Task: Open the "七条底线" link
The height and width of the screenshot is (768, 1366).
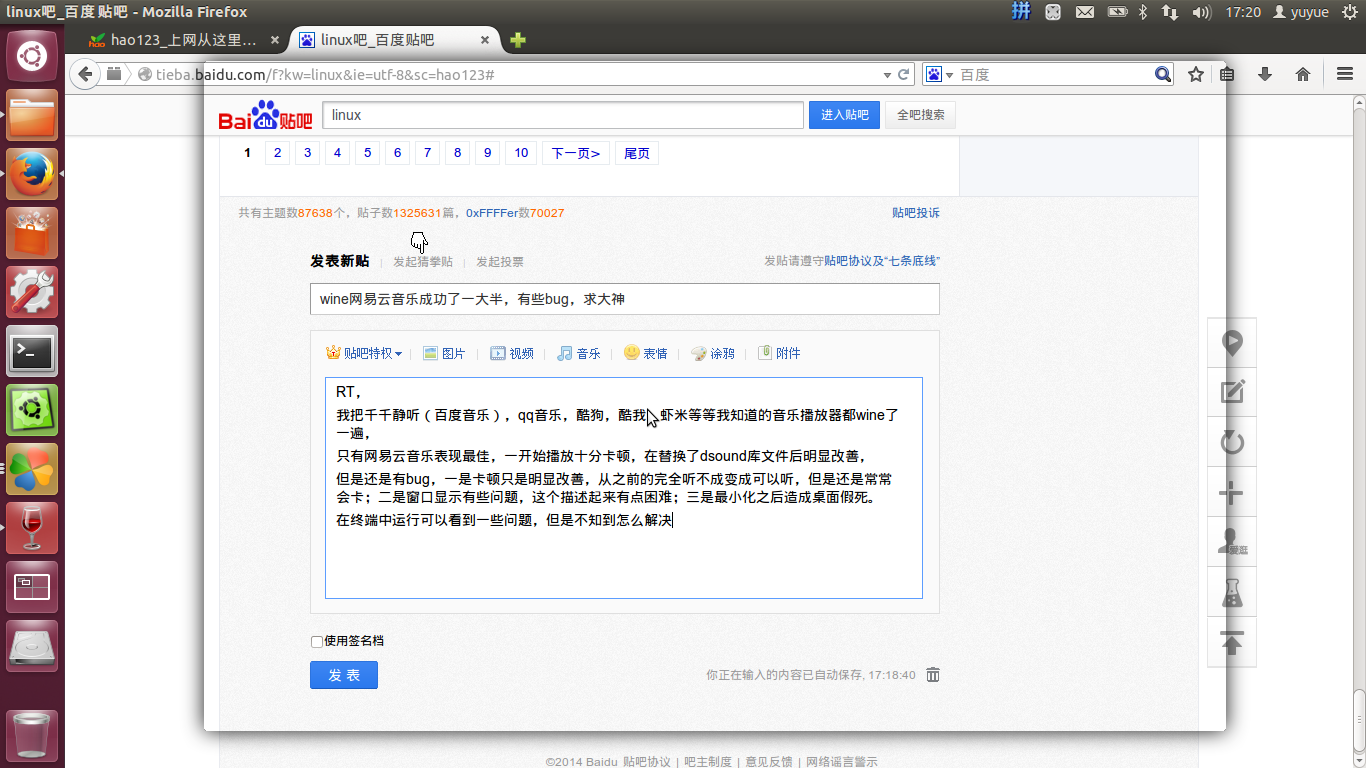Action: click(x=912, y=261)
